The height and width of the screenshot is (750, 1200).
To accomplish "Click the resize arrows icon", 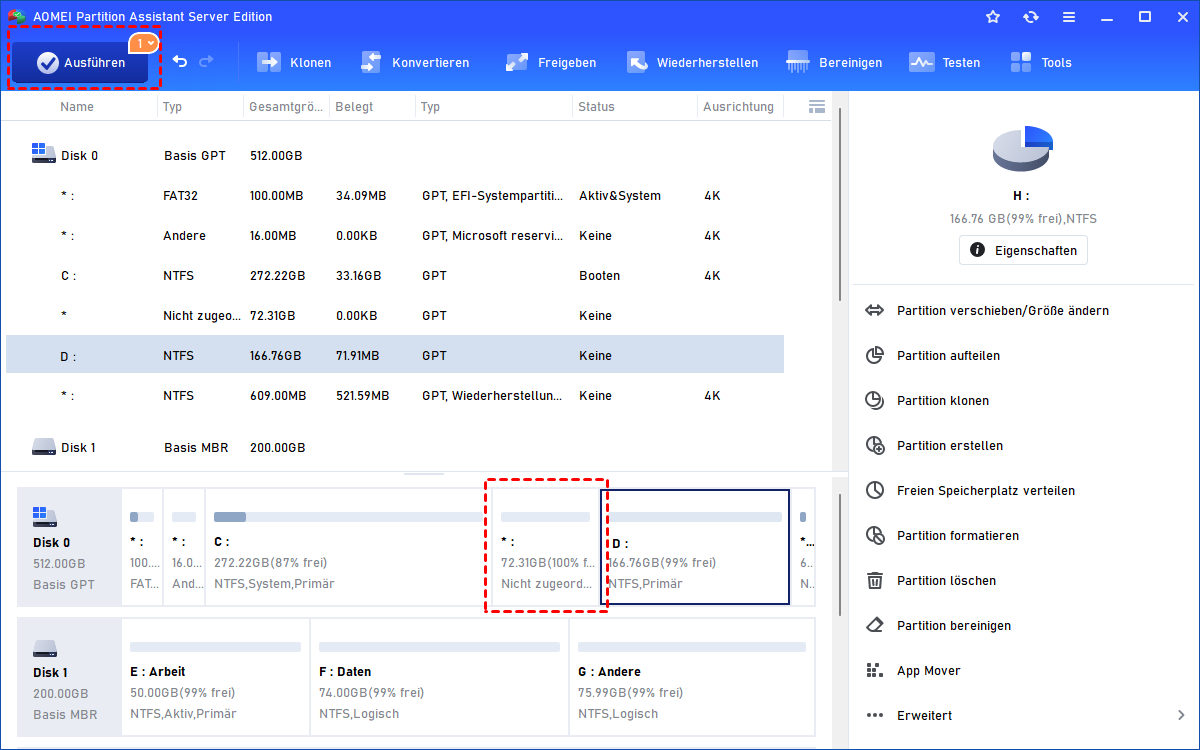I will [x=875, y=311].
